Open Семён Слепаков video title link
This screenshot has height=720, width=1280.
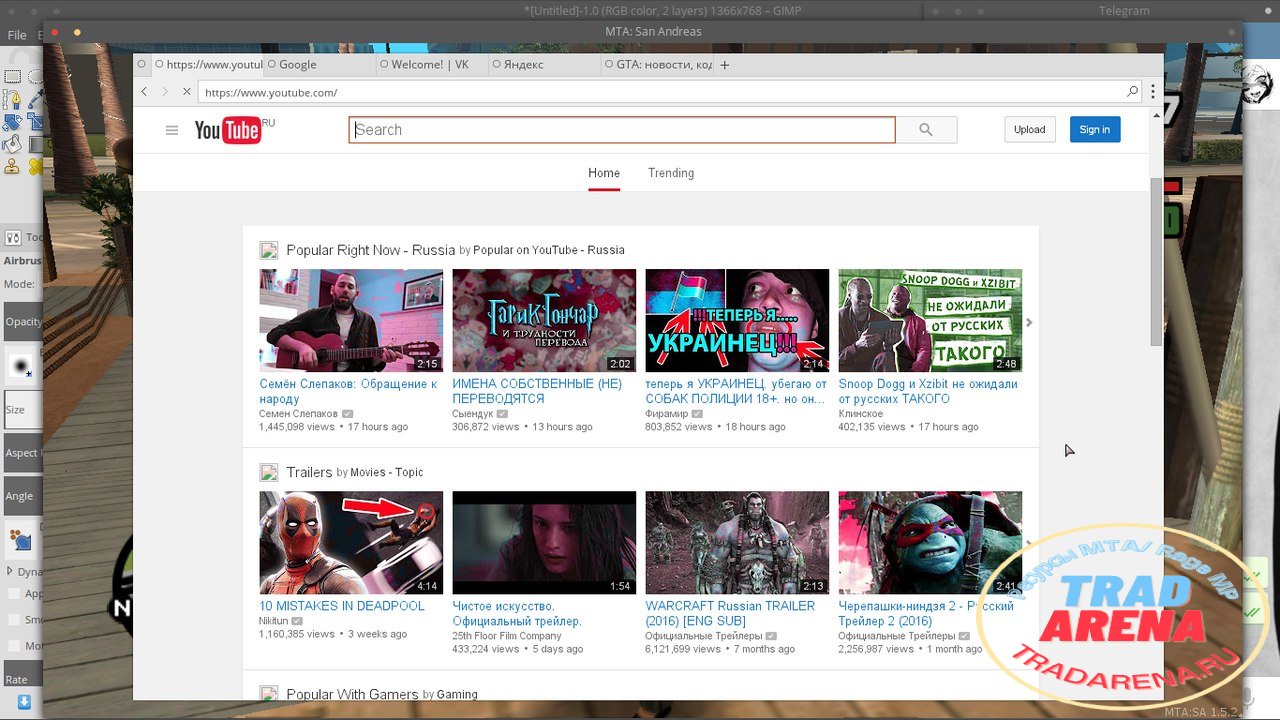[348, 391]
